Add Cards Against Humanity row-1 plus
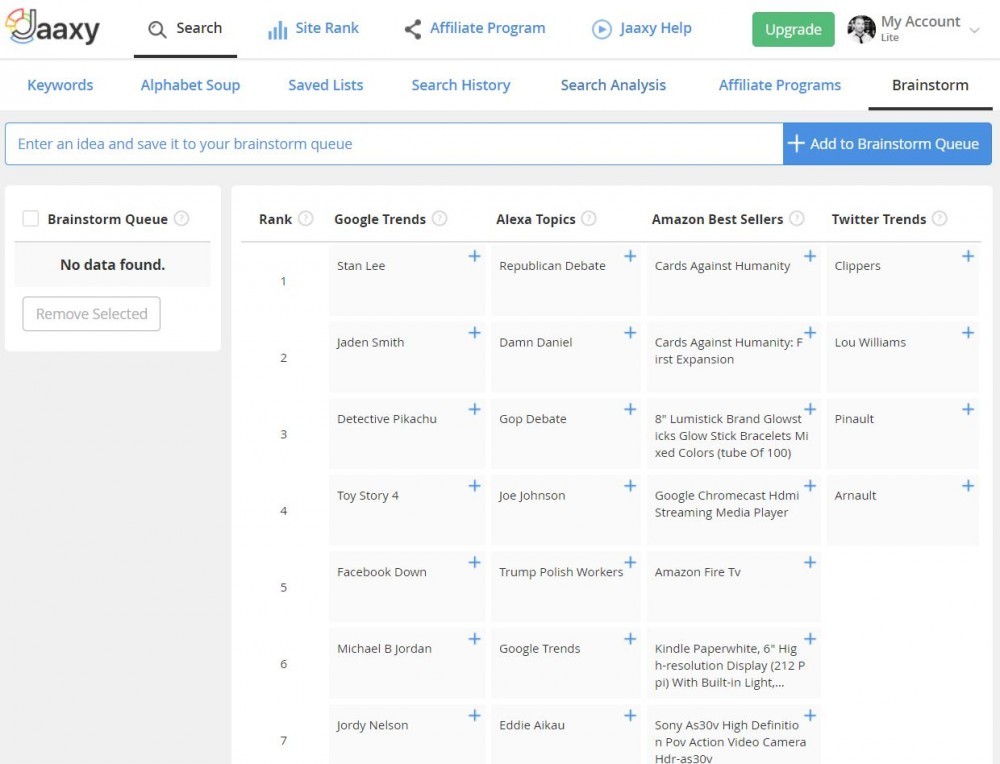1000x764 pixels. [x=810, y=256]
